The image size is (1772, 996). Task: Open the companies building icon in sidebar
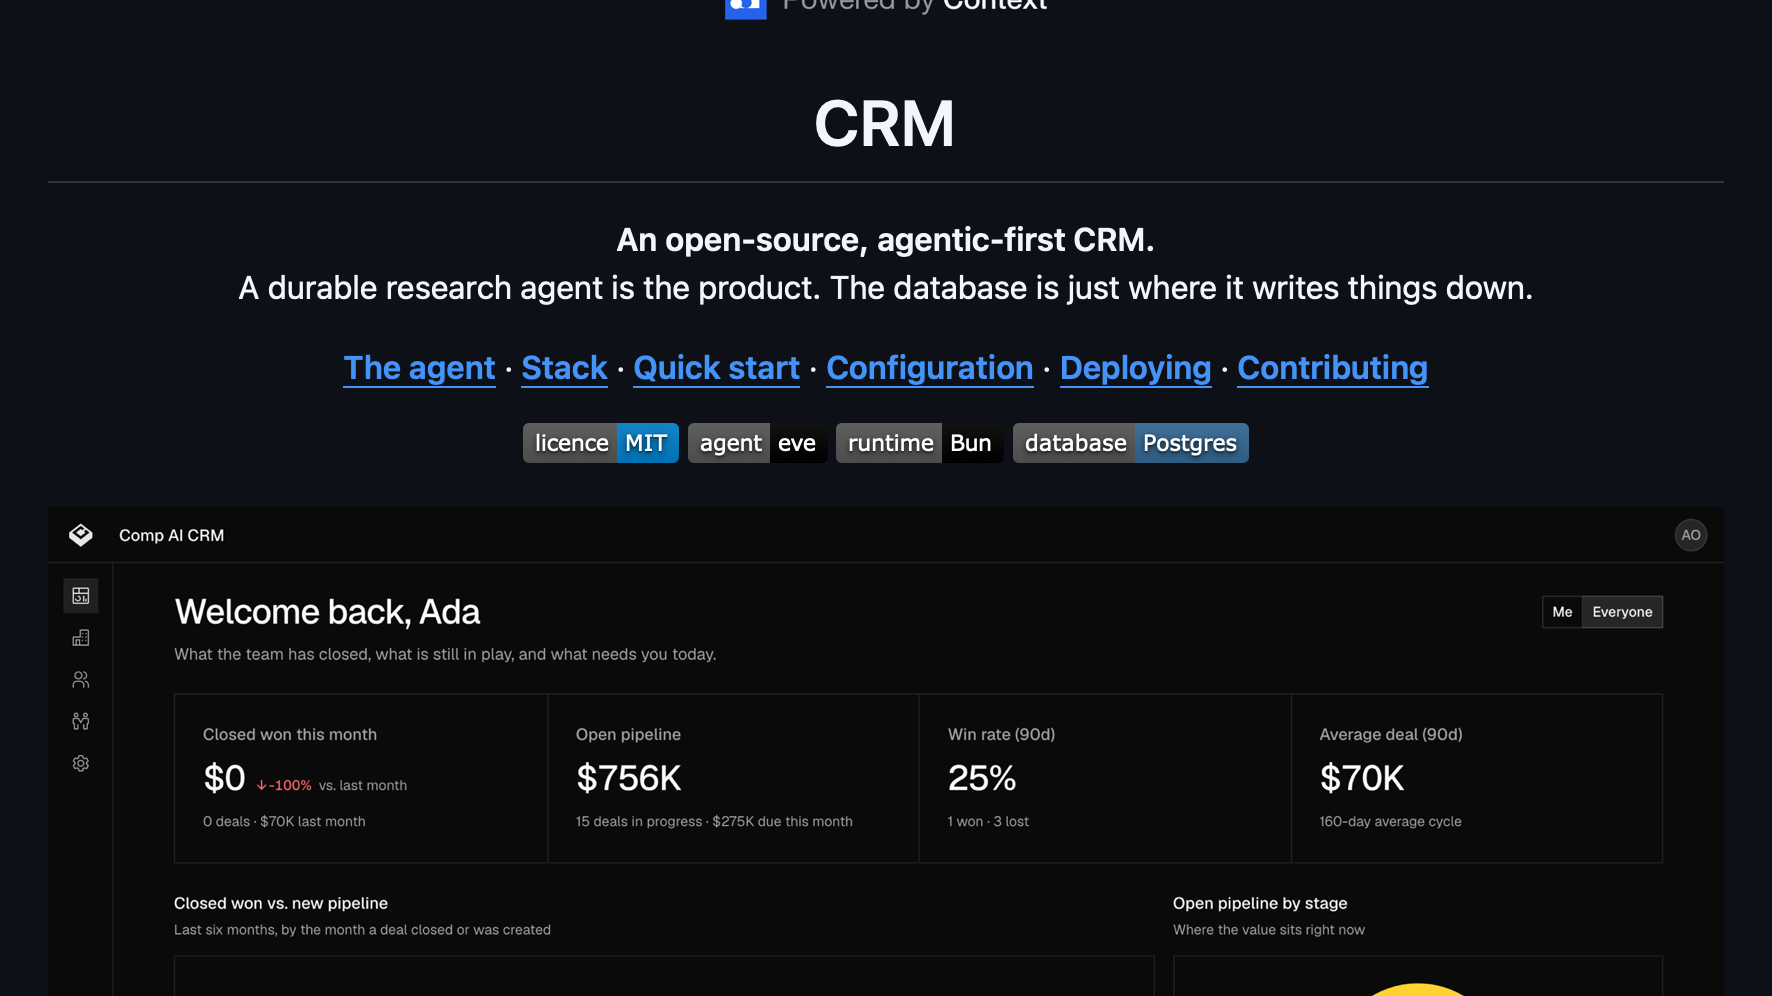tap(81, 638)
